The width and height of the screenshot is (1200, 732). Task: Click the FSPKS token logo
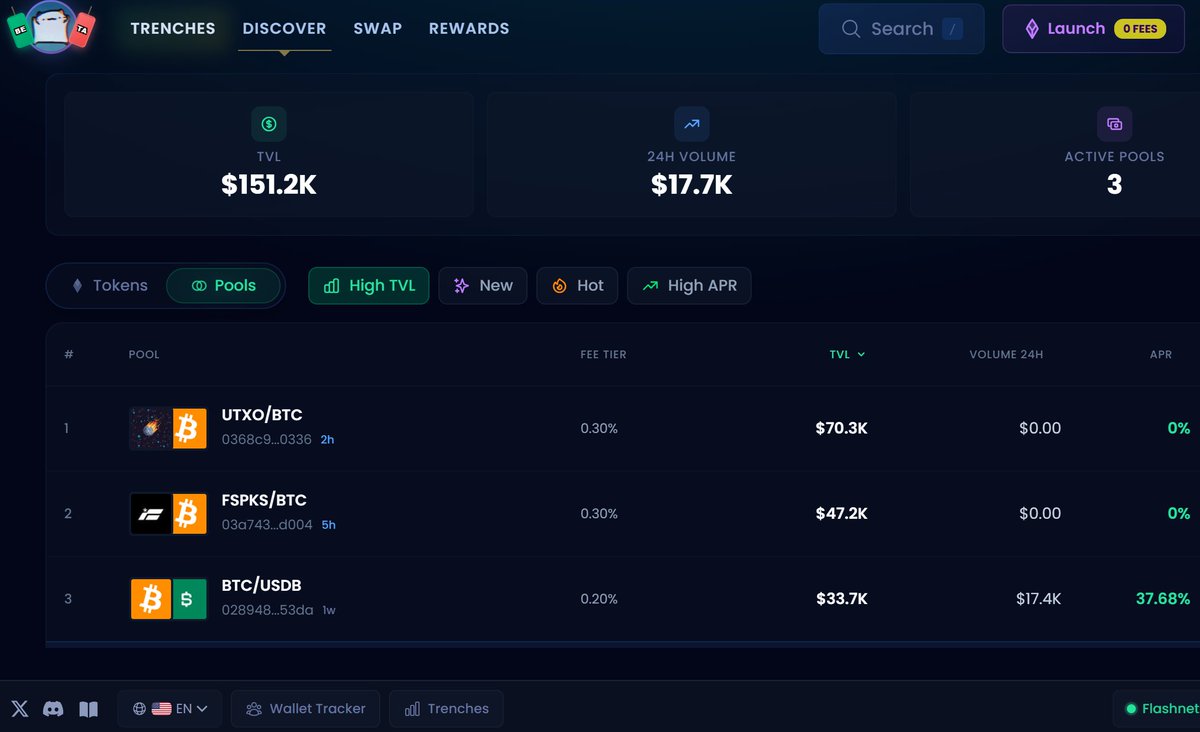click(x=150, y=514)
